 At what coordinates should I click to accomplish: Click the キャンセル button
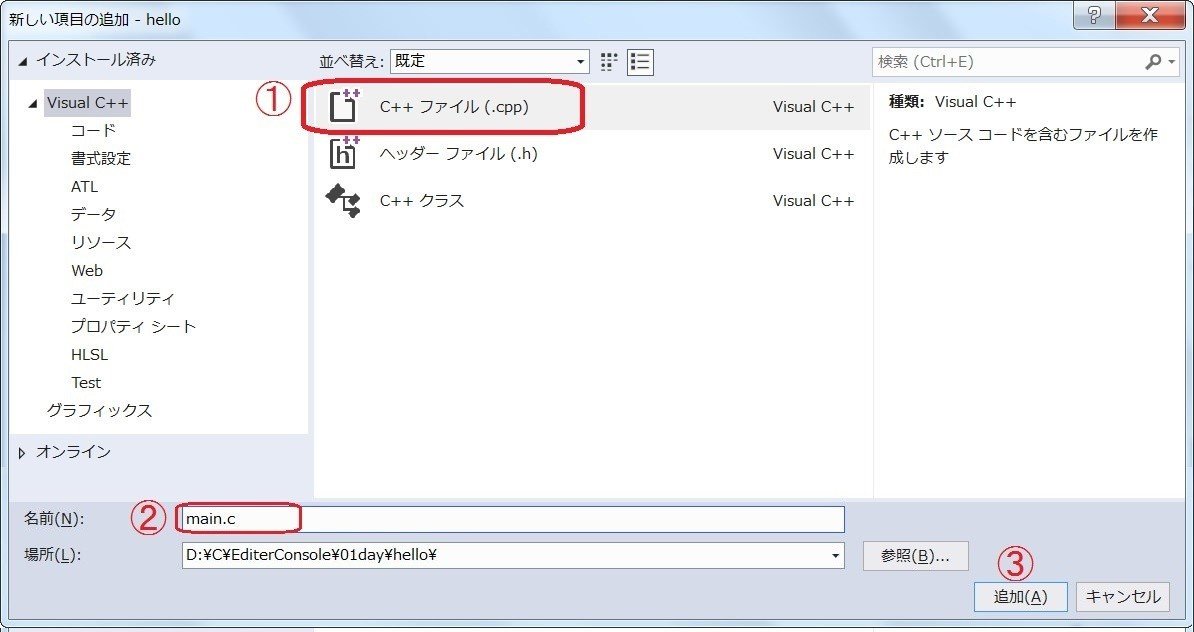(x=1122, y=596)
